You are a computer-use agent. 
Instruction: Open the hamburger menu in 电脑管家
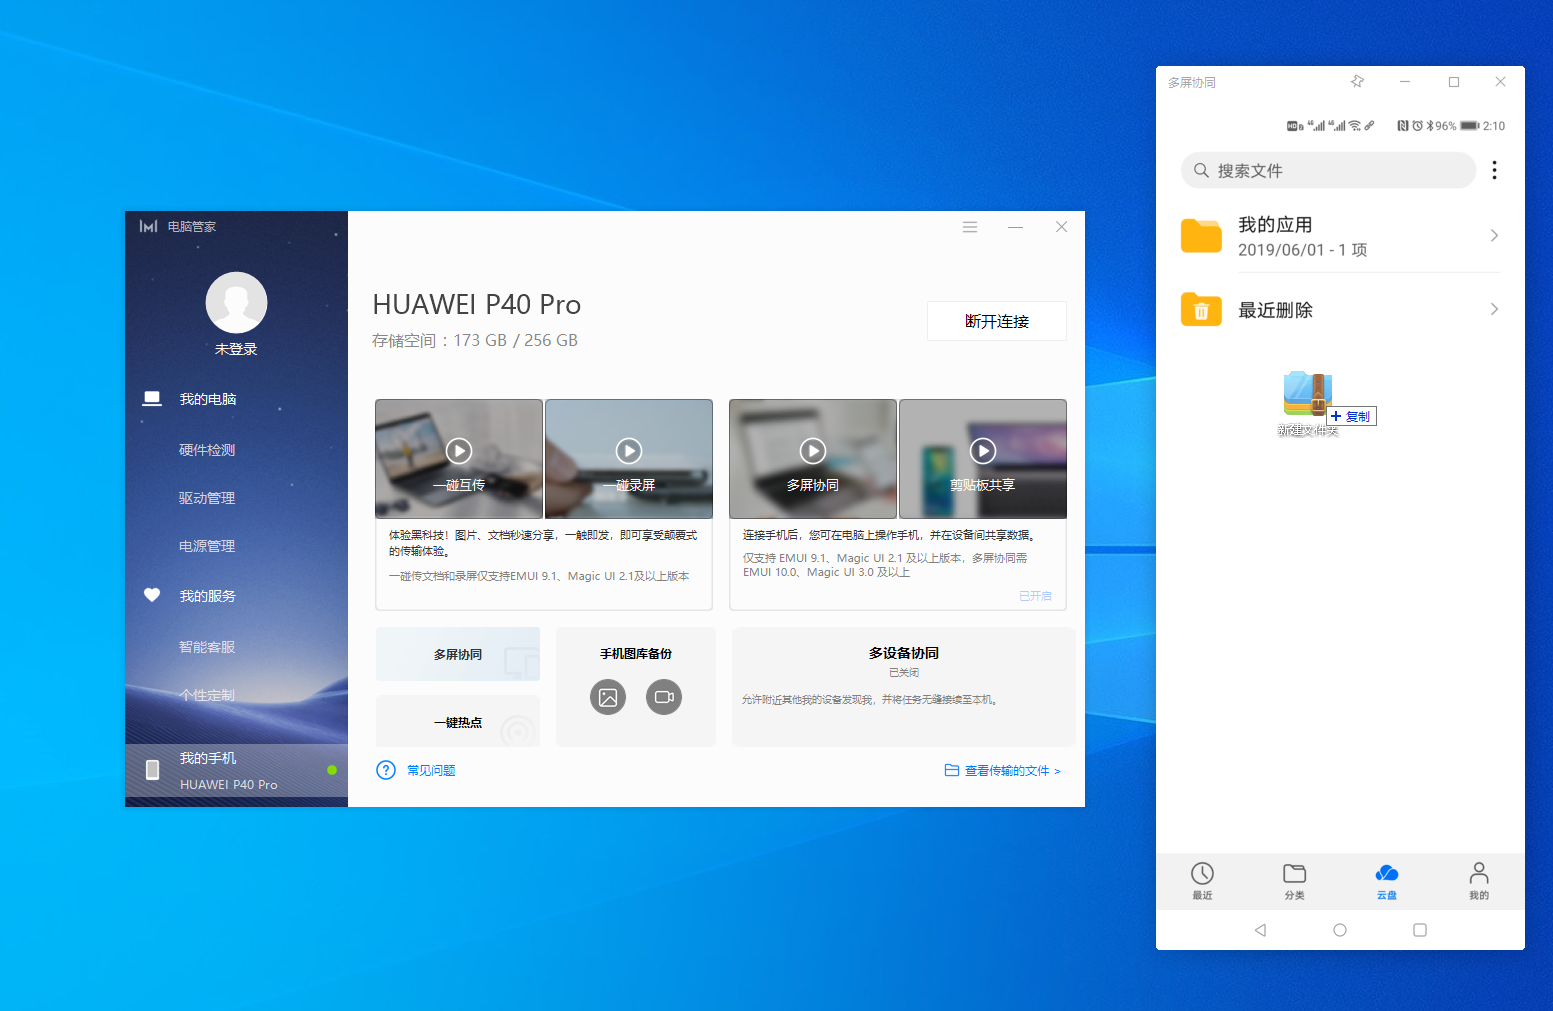point(969,227)
